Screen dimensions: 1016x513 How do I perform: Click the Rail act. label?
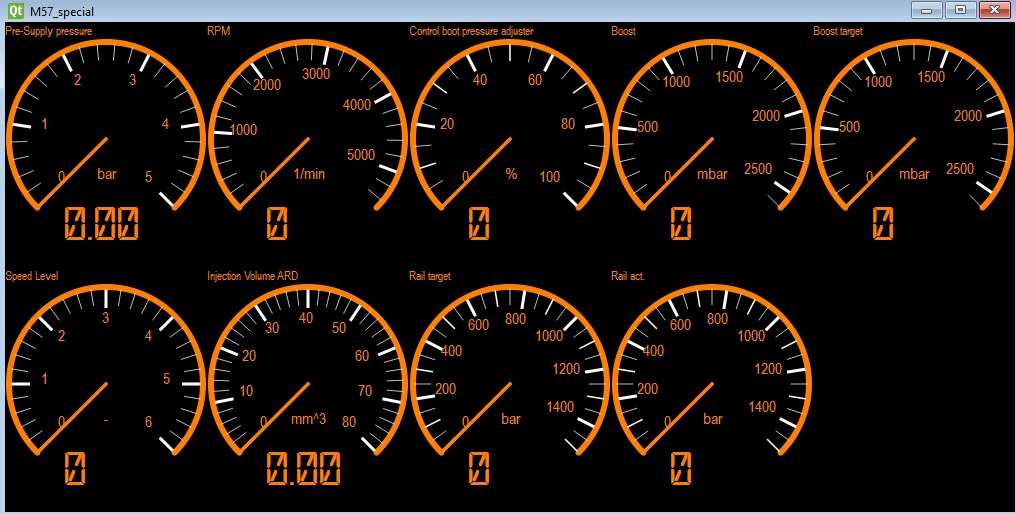[x=628, y=276]
